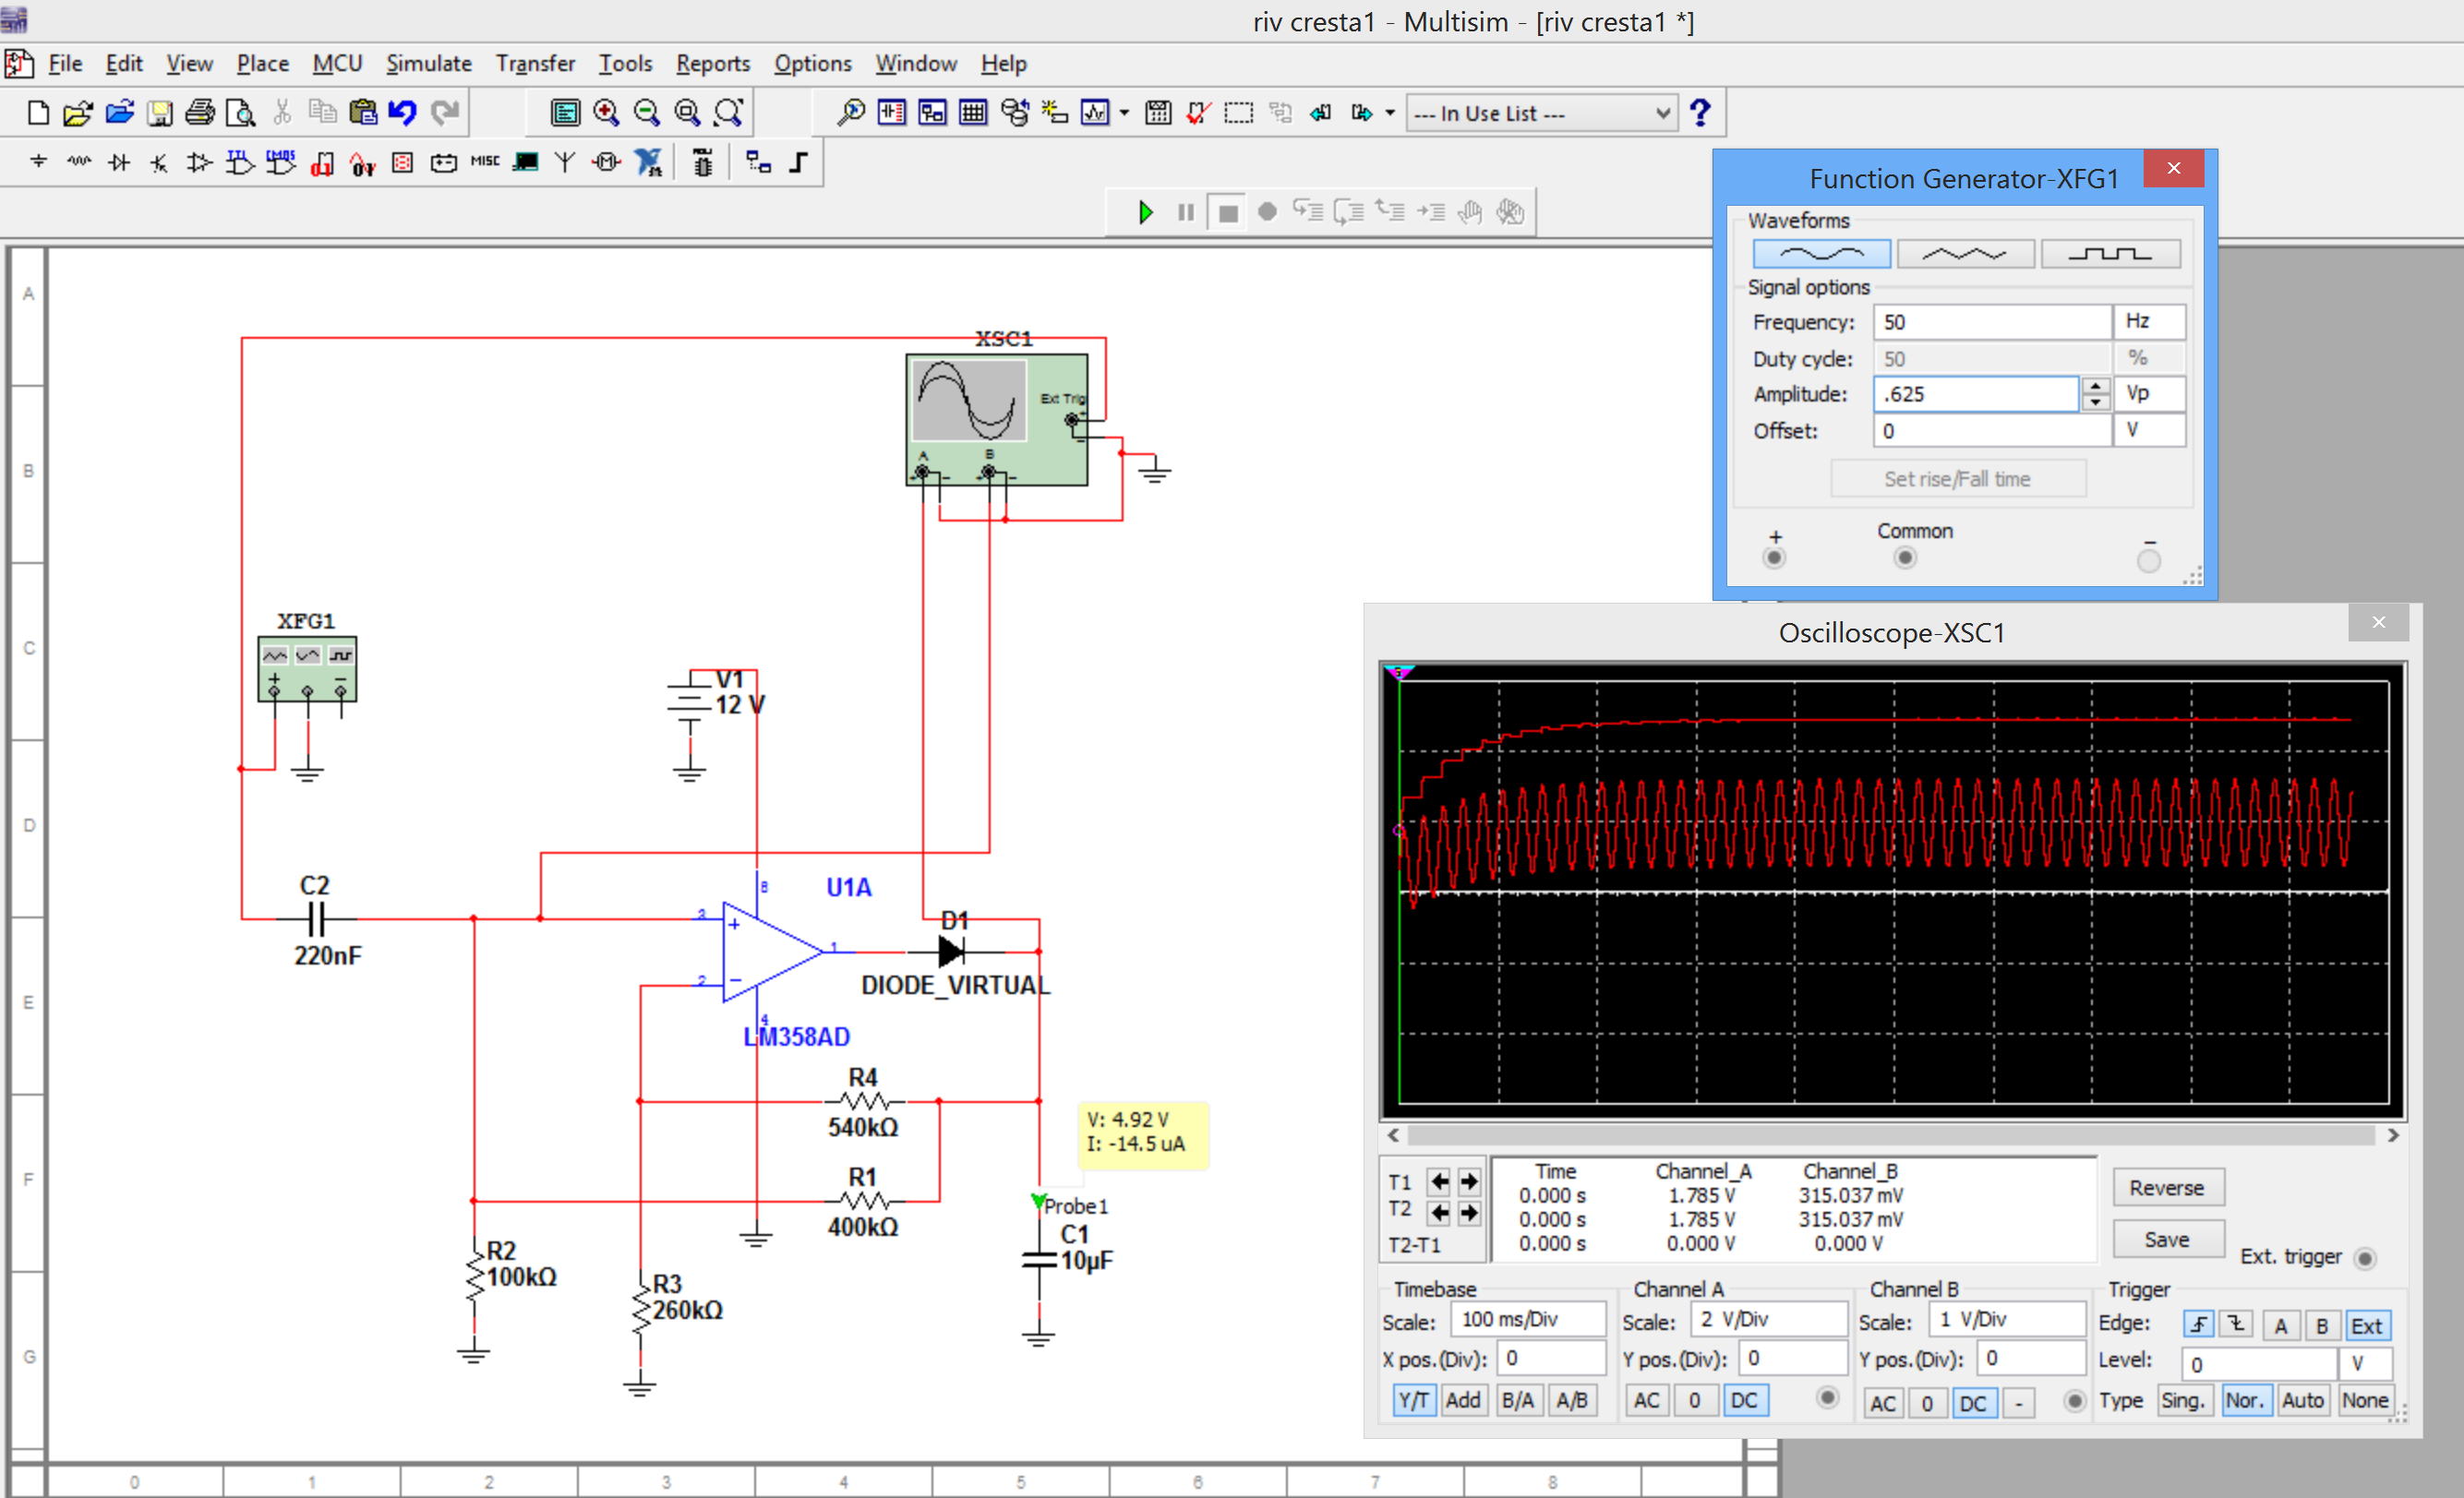Click the oscilloscope horizontal scrollbar
The height and width of the screenshot is (1498, 2464).
(x=1890, y=1135)
